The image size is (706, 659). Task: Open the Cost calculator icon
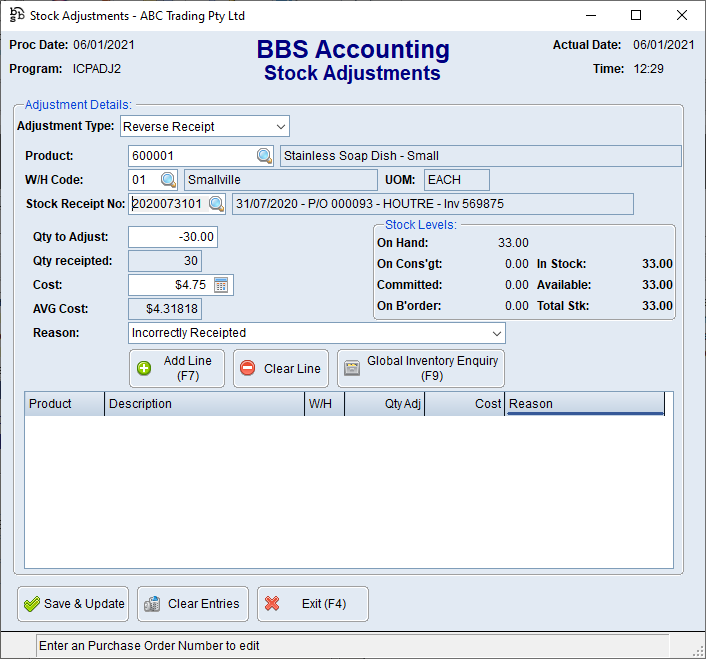(221, 285)
